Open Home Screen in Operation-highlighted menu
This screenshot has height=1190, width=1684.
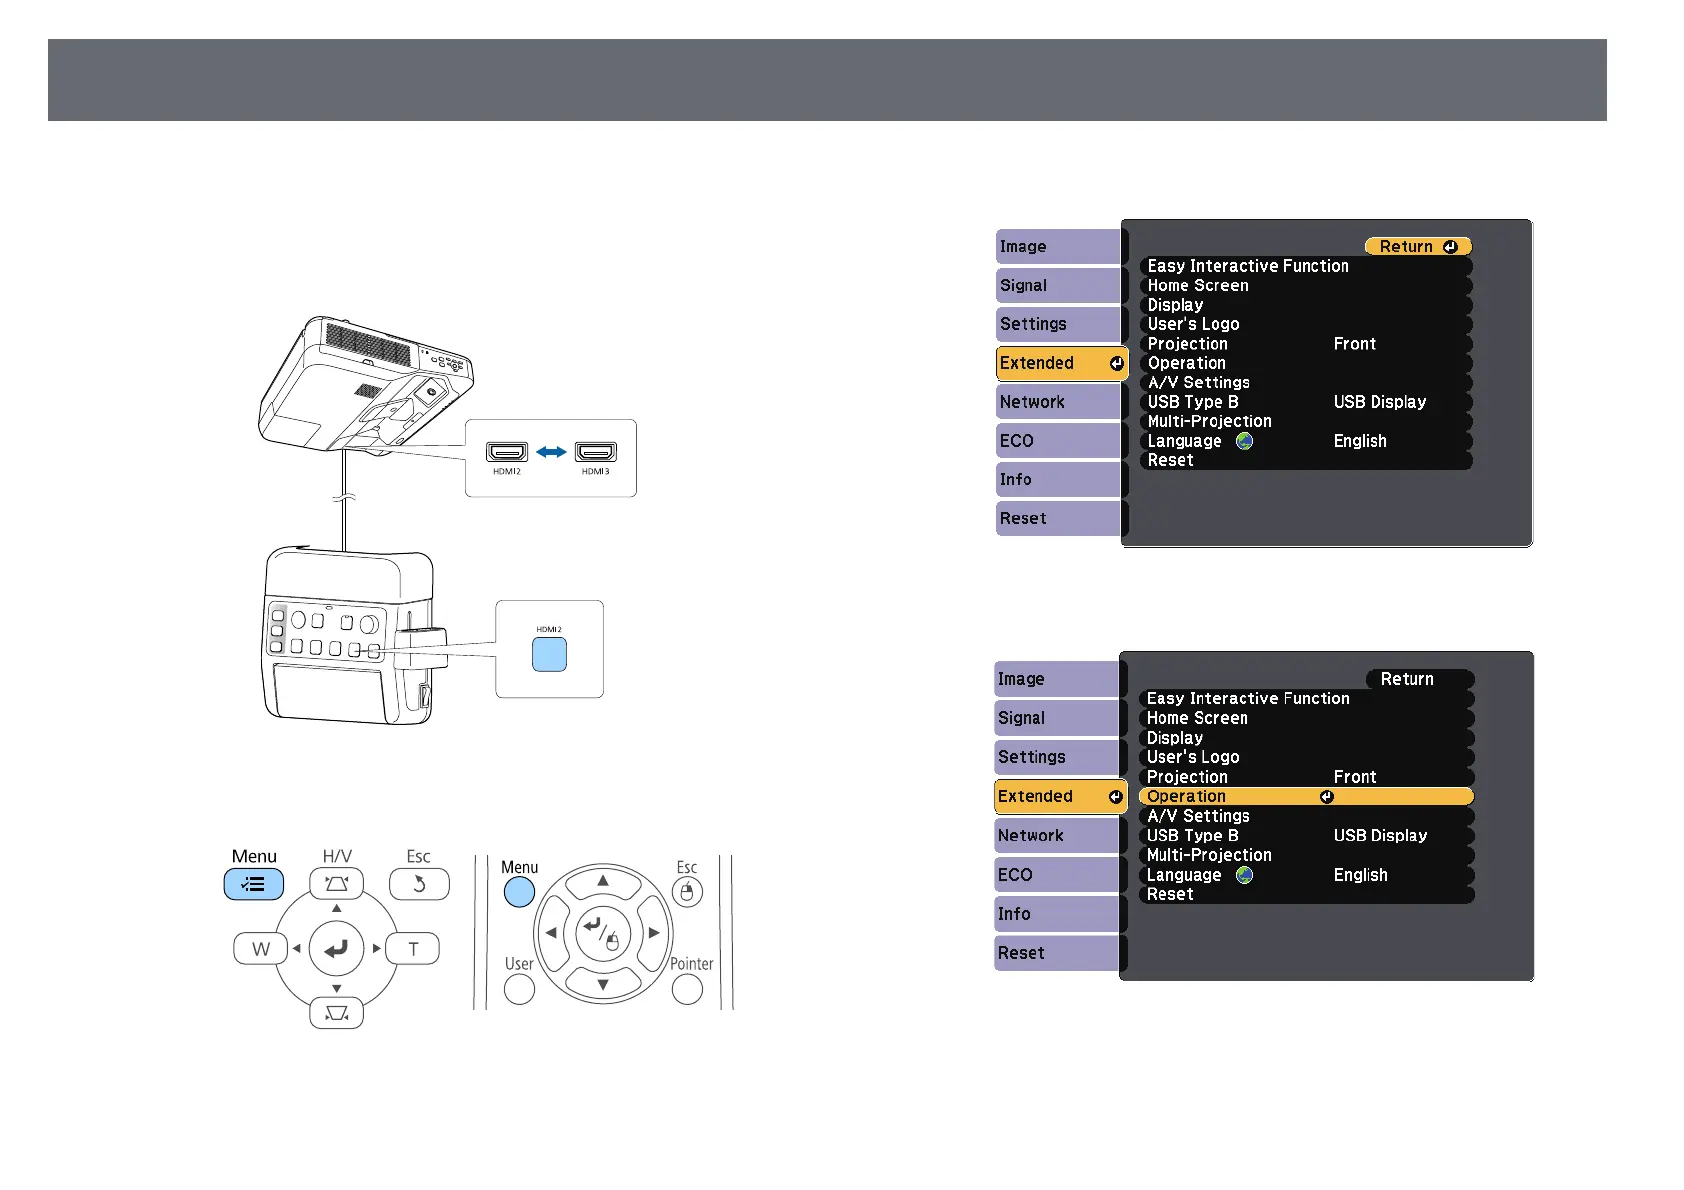pos(1307,719)
